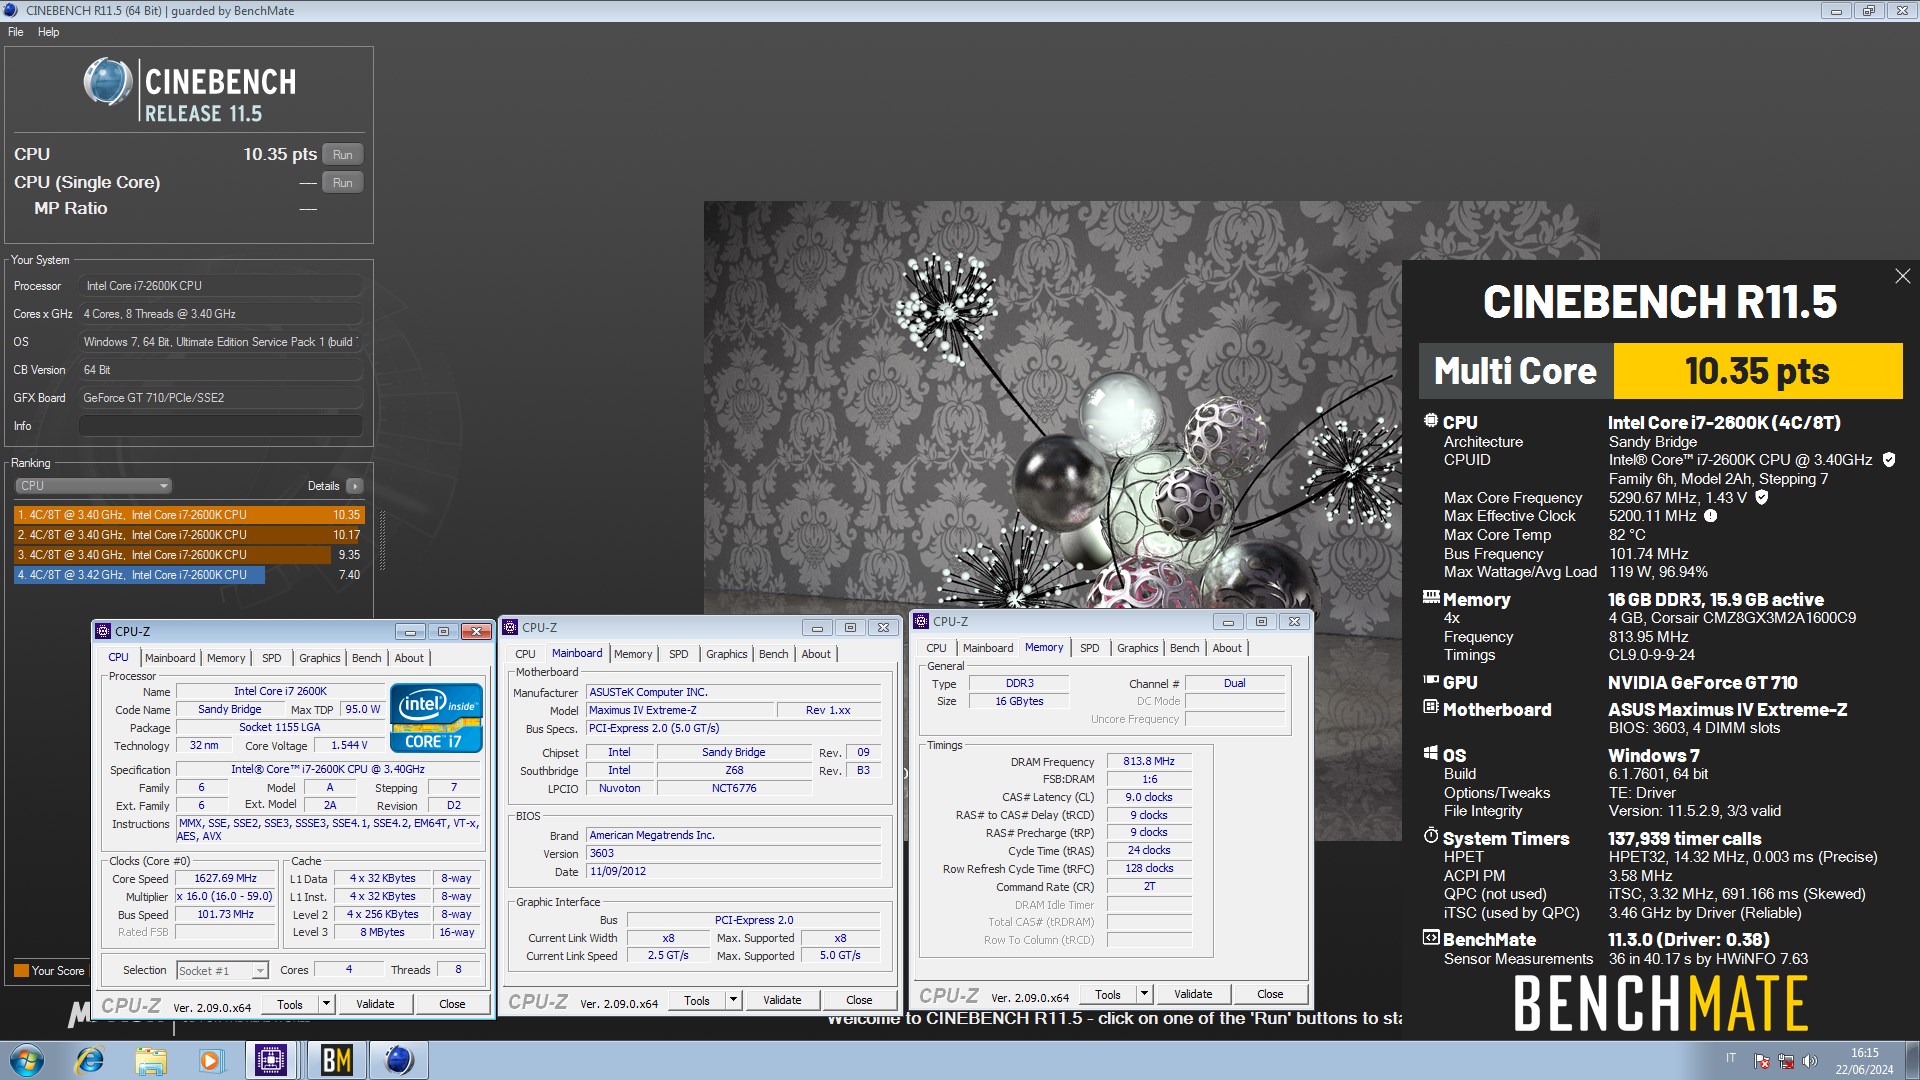Click verified shield next to CPUID value

click(1889, 460)
